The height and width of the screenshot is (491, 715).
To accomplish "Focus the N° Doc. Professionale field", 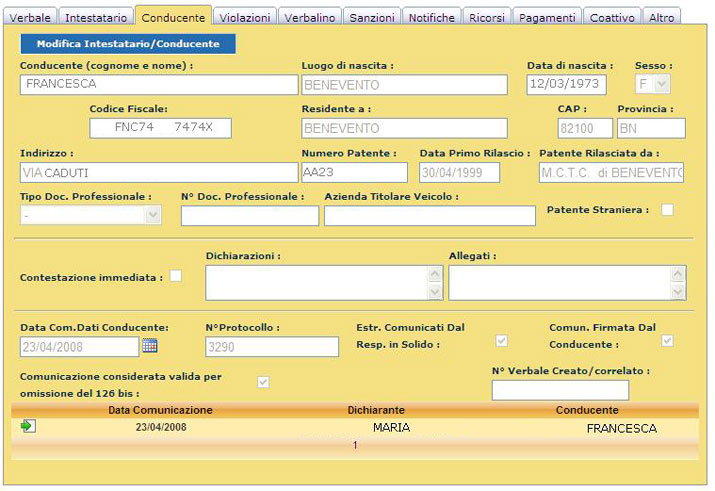I will pos(250,216).
